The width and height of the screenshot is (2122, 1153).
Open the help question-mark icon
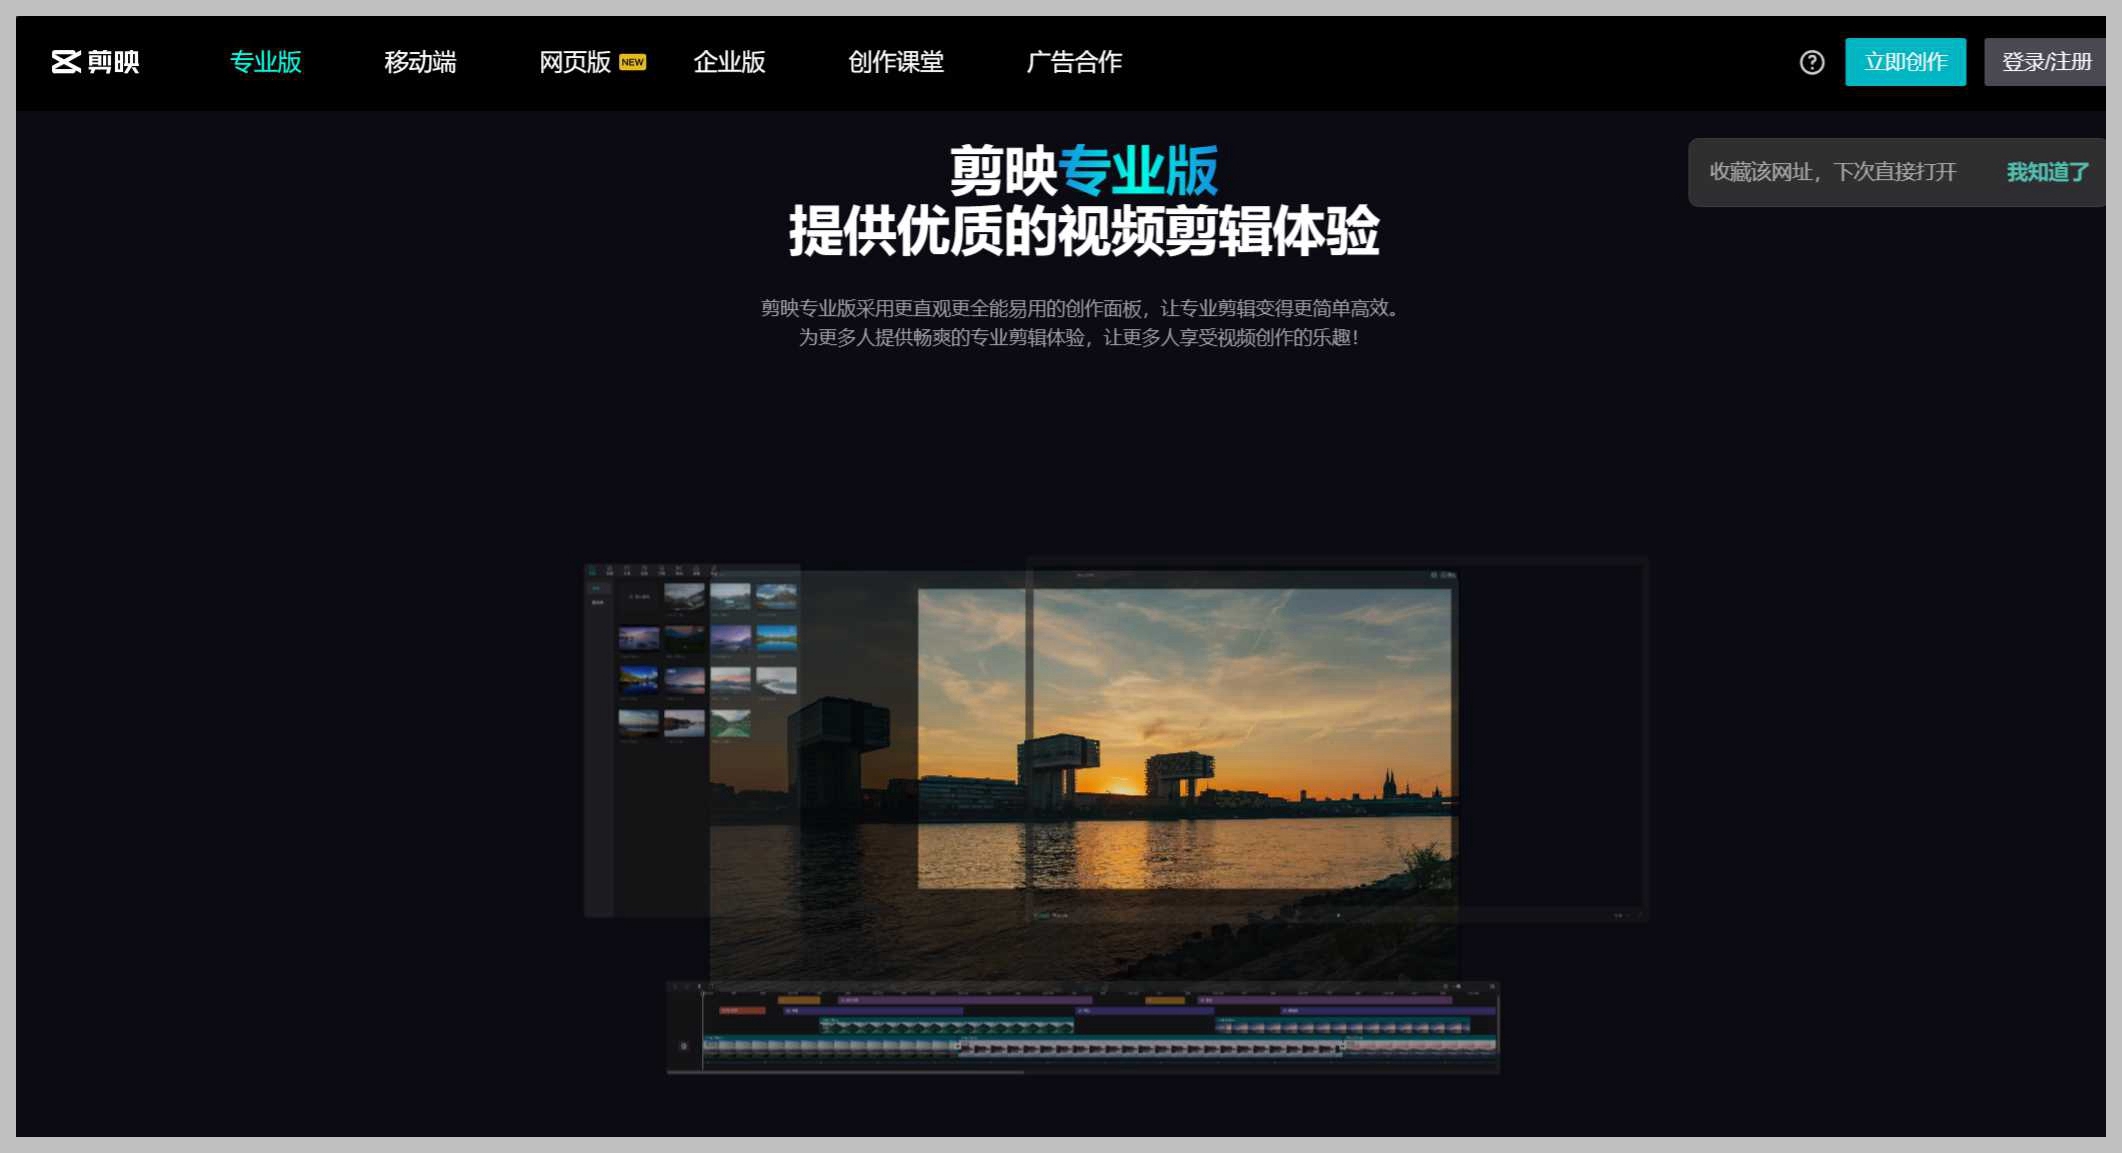tap(1811, 62)
